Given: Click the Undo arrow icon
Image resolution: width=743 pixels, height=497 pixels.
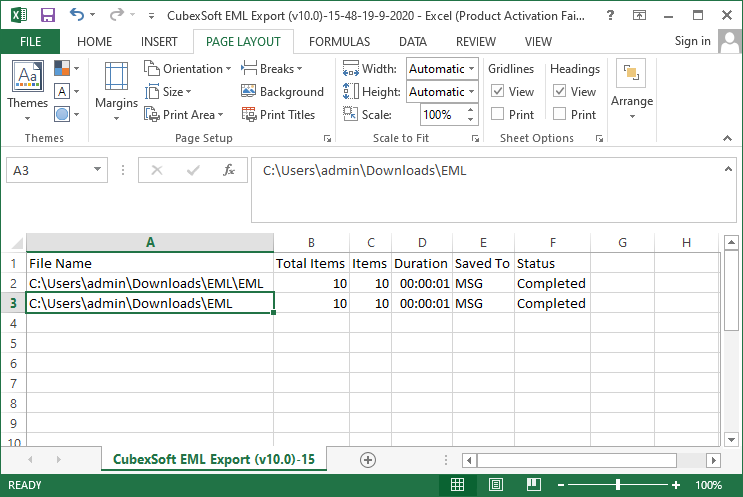Looking at the screenshot, I should (77, 15).
